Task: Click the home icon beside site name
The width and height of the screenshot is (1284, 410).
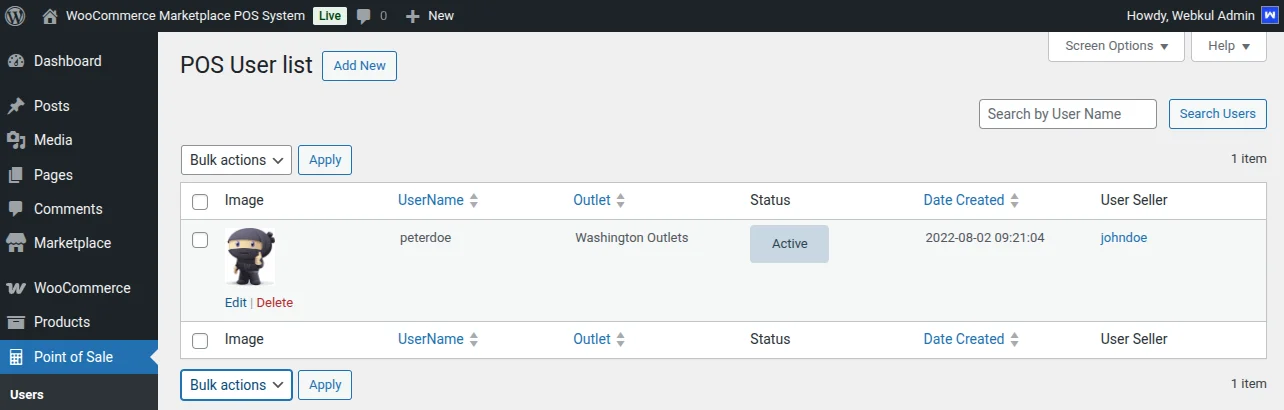Action: (50, 16)
